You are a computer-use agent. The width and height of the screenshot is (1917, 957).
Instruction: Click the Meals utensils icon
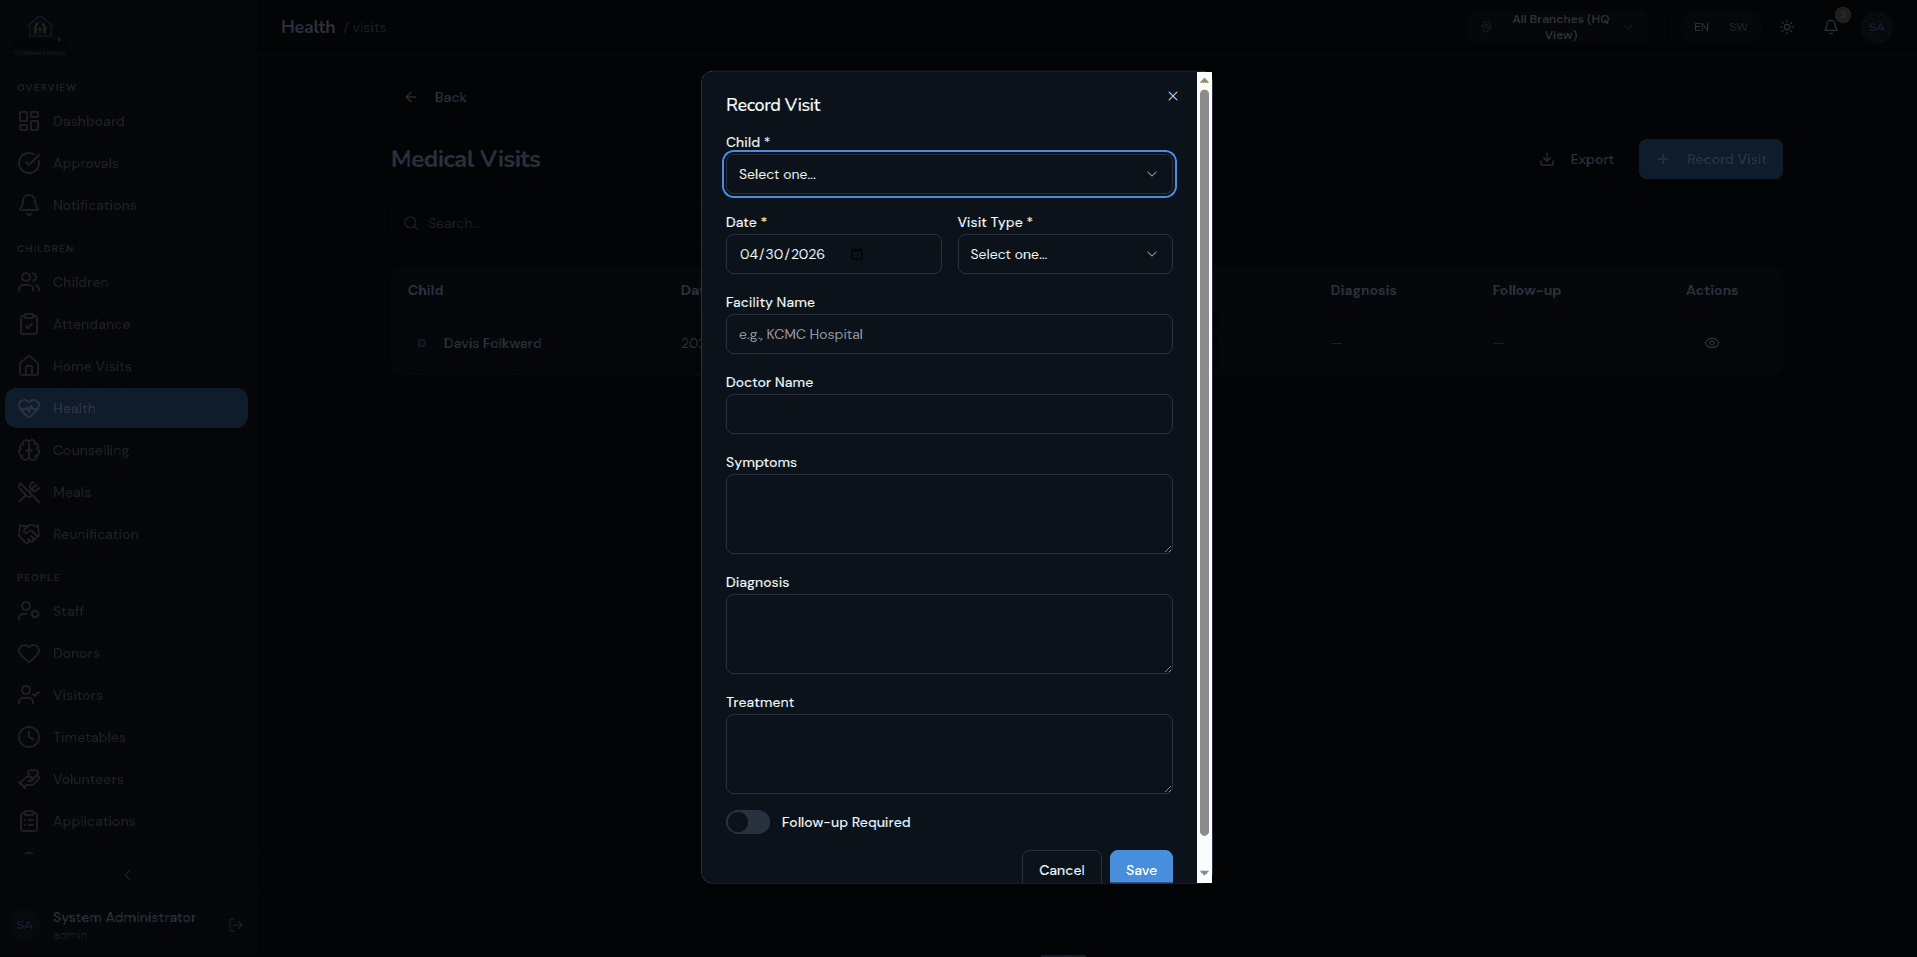pyautogui.click(x=29, y=492)
